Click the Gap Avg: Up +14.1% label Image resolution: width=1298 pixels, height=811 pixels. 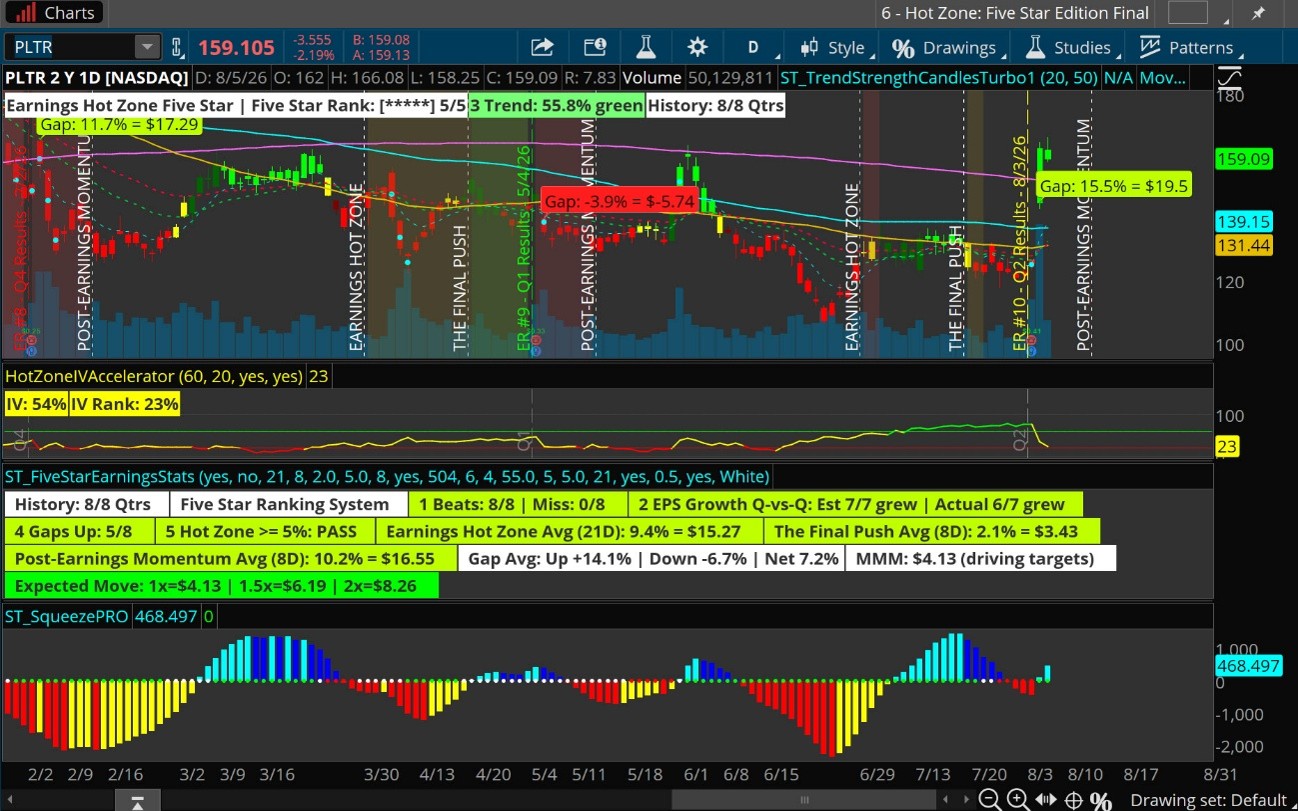(651, 558)
